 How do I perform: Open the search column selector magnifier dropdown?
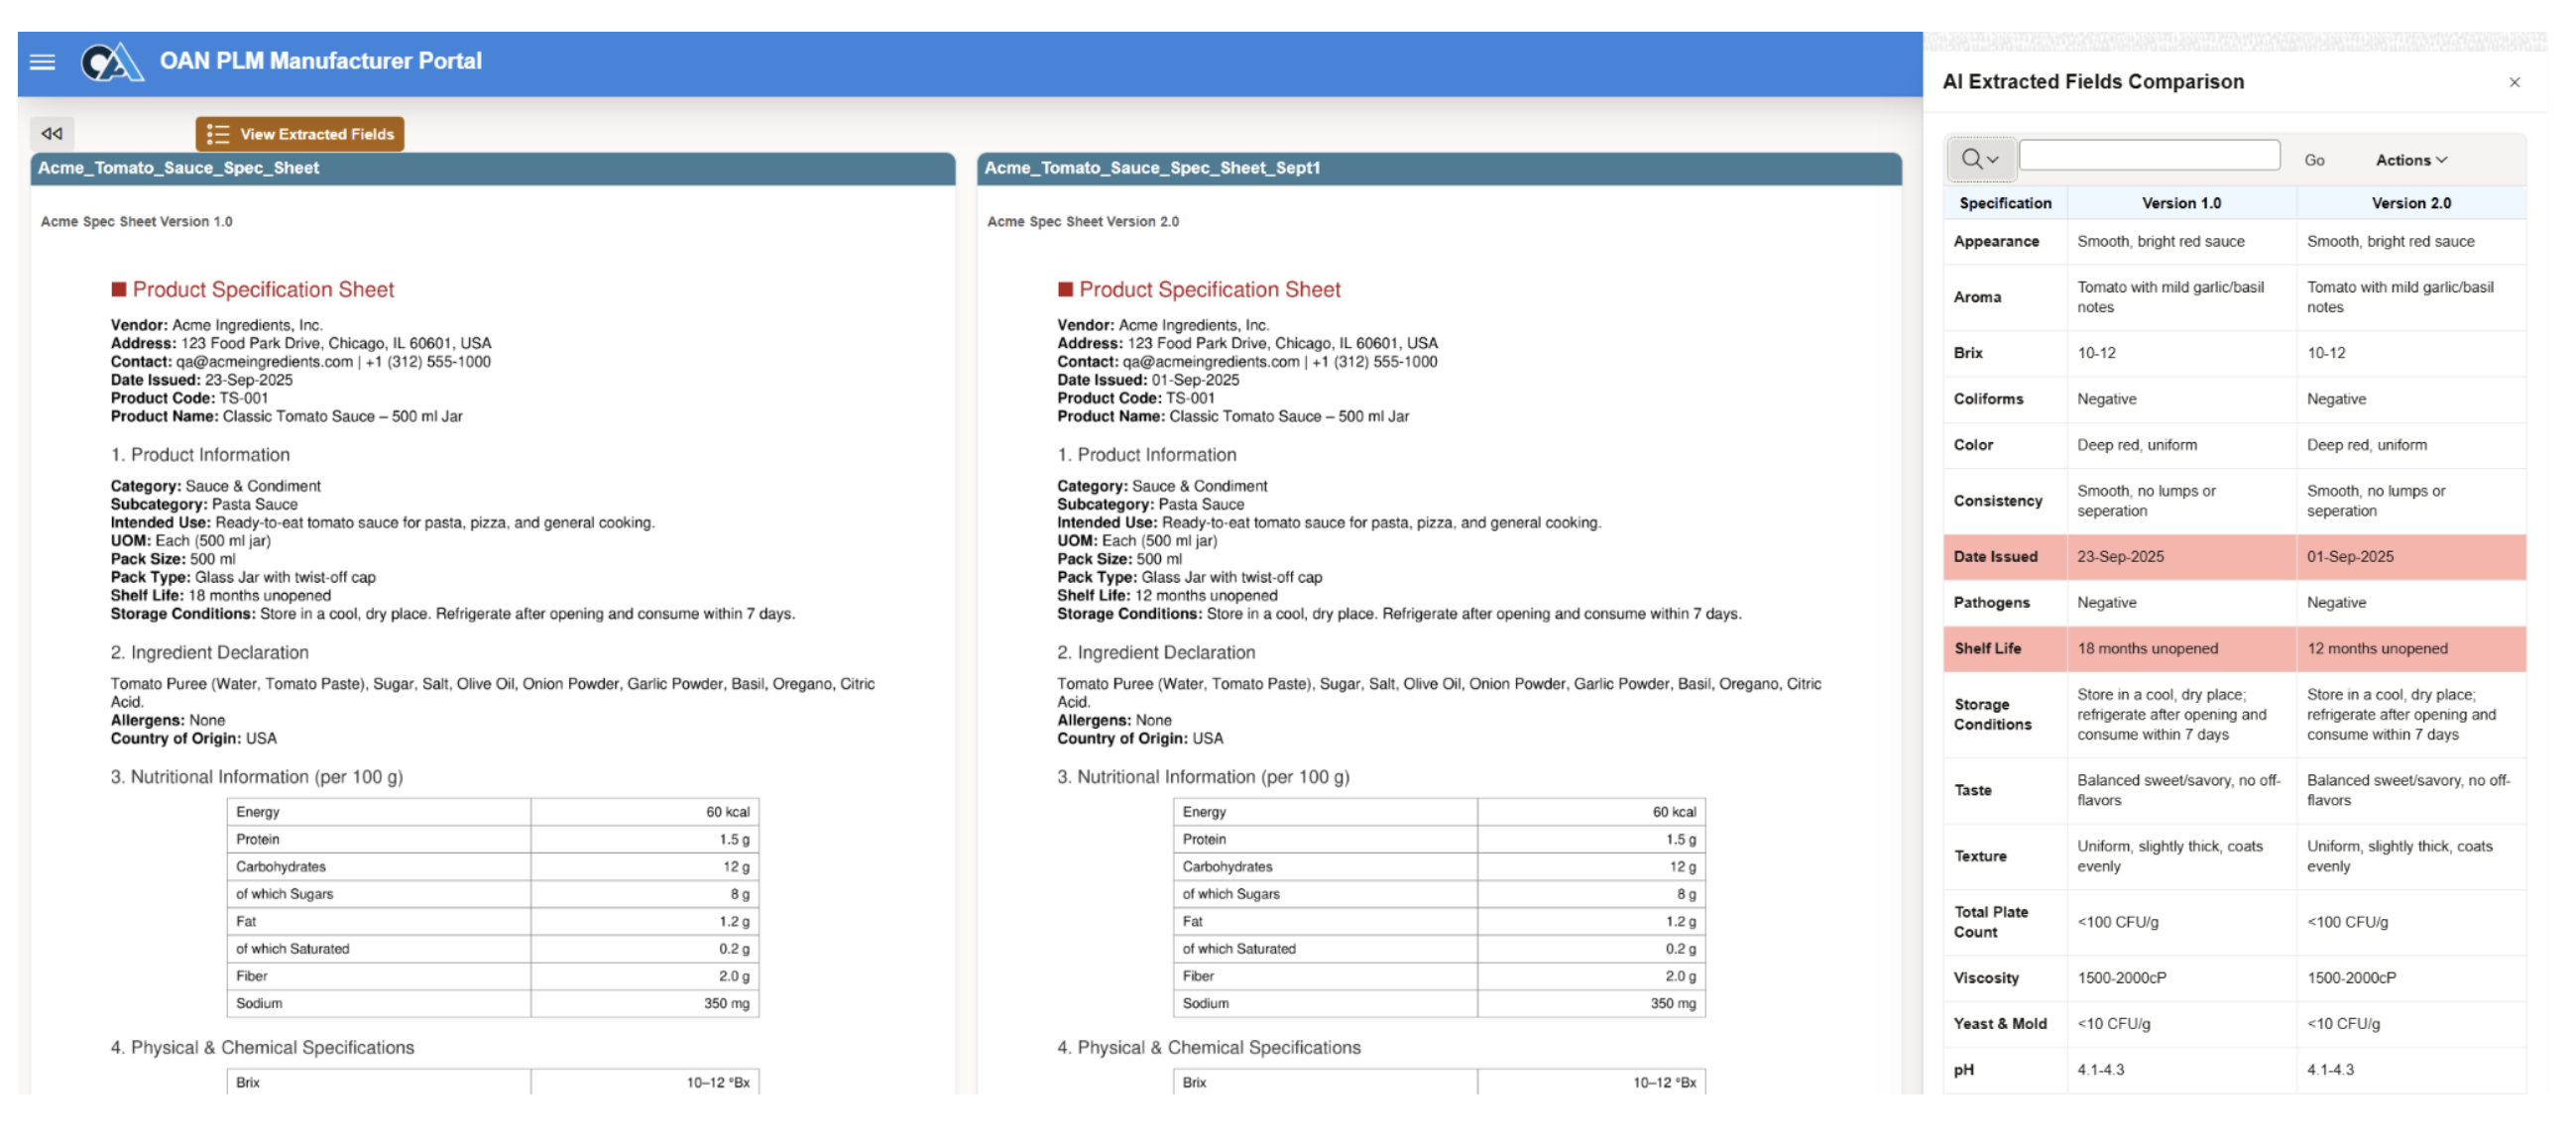(1978, 159)
